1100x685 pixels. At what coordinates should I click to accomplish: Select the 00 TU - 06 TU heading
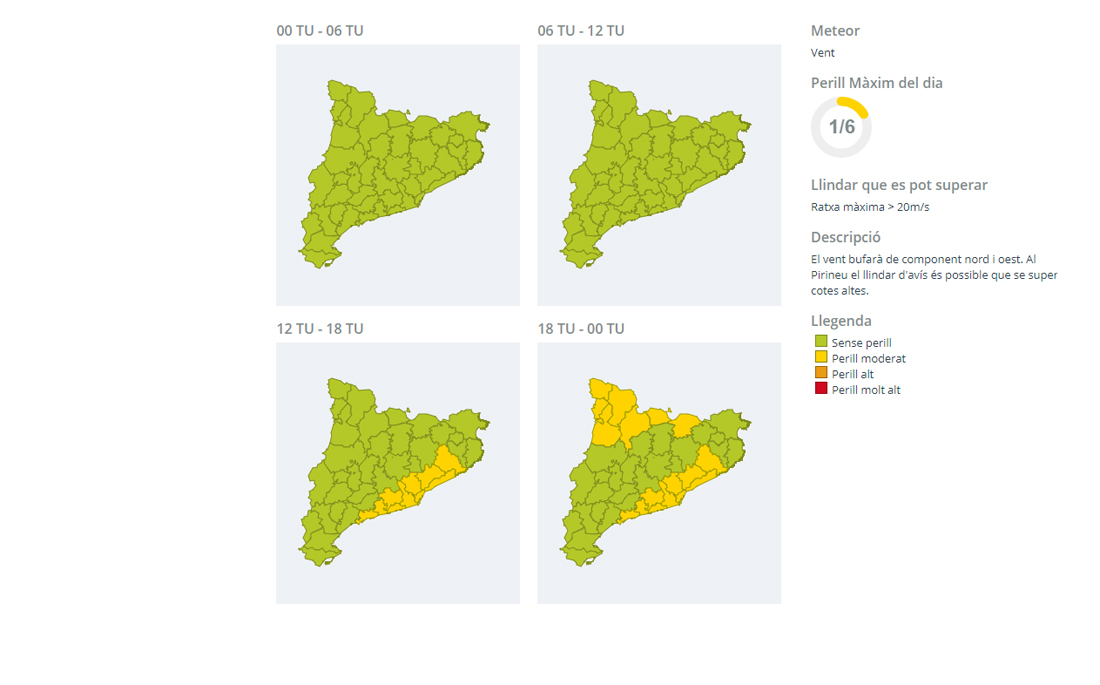pos(320,31)
